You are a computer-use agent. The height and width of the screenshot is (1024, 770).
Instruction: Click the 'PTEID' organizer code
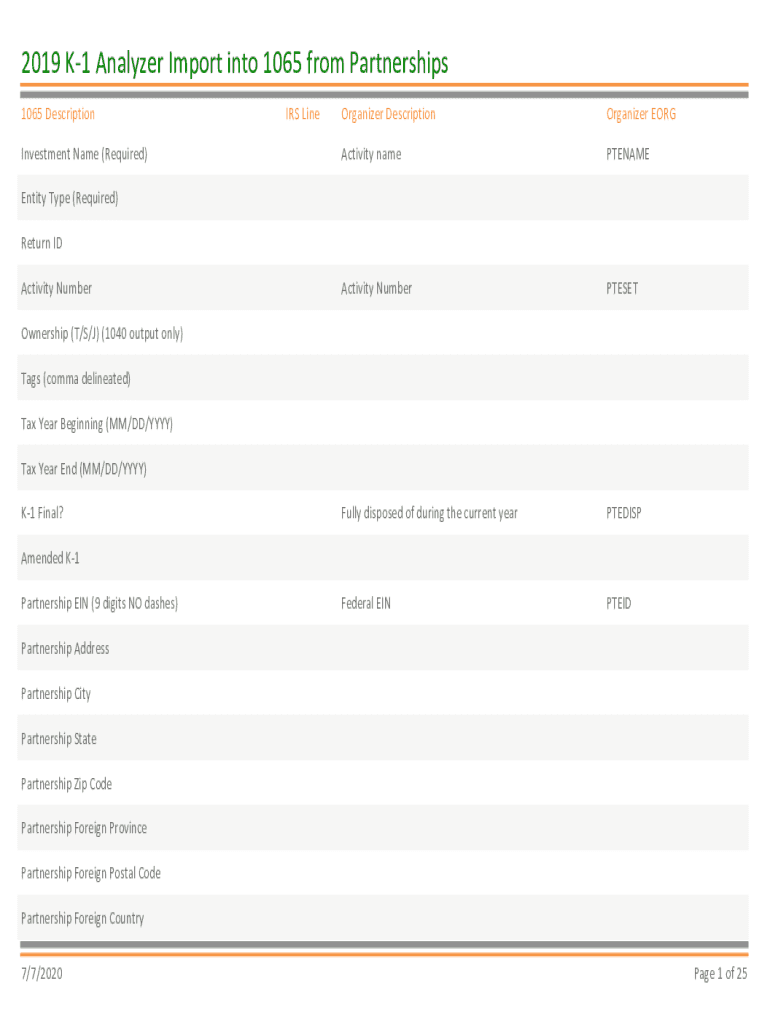[x=619, y=603]
